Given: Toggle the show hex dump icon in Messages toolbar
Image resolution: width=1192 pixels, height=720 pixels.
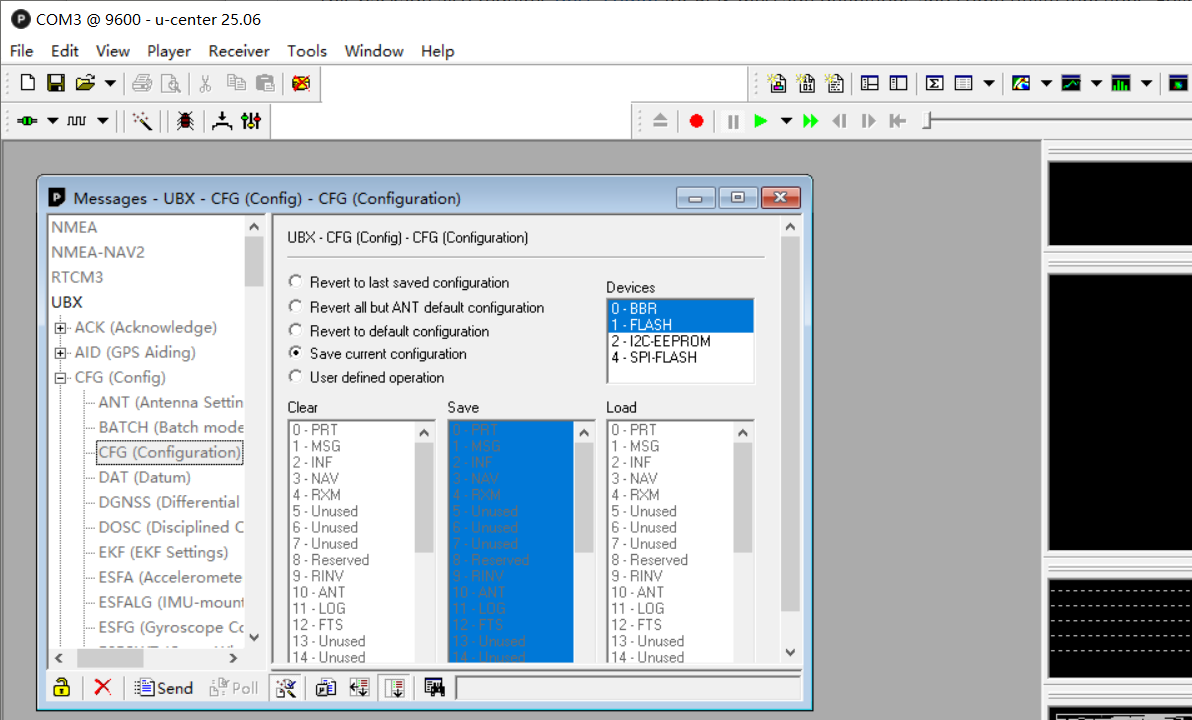Looking at the screenshot, I should pyautogui.click(x=395, y=687).
